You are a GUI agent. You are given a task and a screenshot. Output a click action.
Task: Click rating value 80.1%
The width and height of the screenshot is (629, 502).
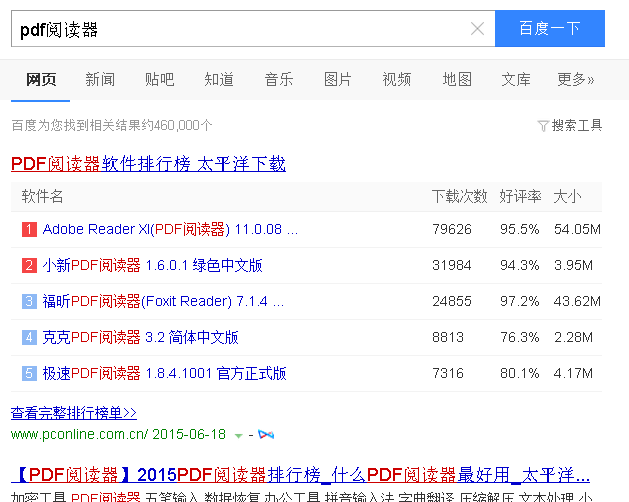pyautogui.click(x=519, y=374)
